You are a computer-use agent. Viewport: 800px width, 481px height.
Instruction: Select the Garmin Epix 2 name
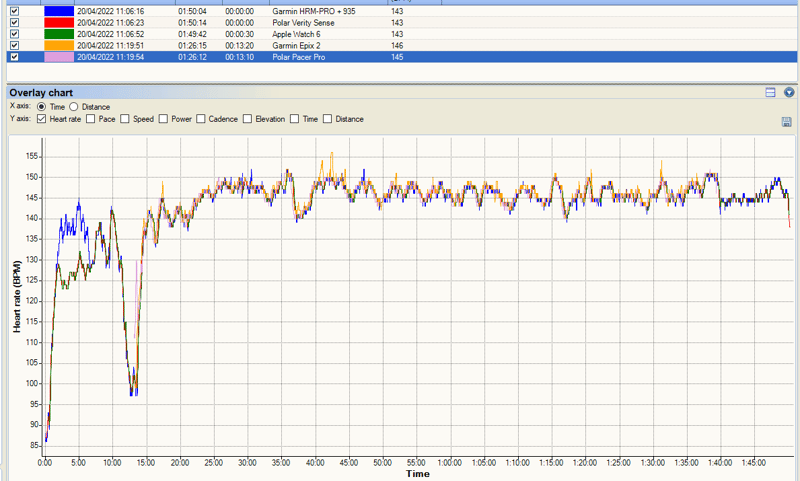pyautogui.click(x=296, y=45)
